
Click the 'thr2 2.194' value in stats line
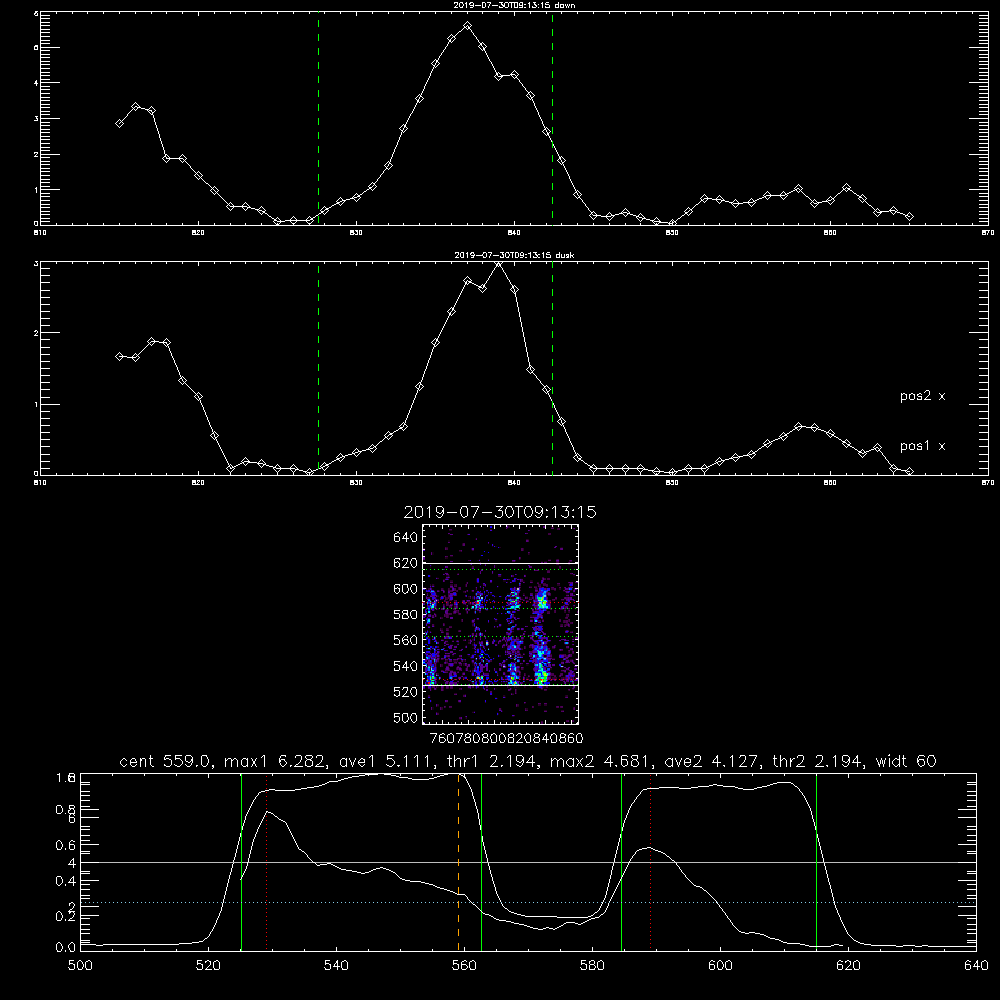819,761
